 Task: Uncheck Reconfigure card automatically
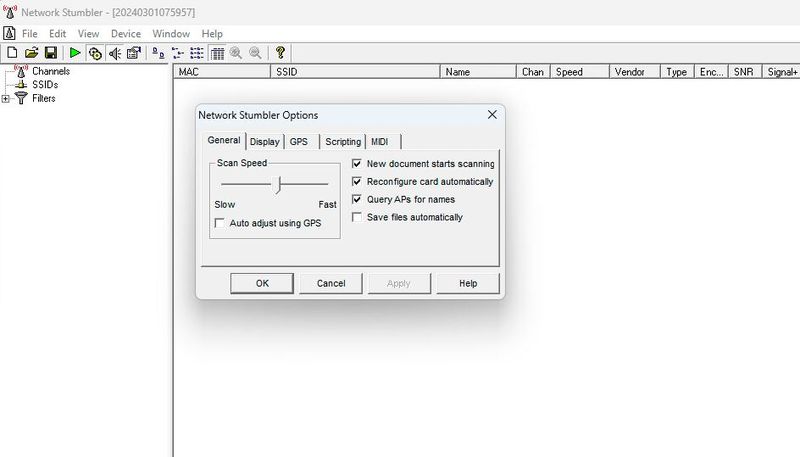(357, 182)
